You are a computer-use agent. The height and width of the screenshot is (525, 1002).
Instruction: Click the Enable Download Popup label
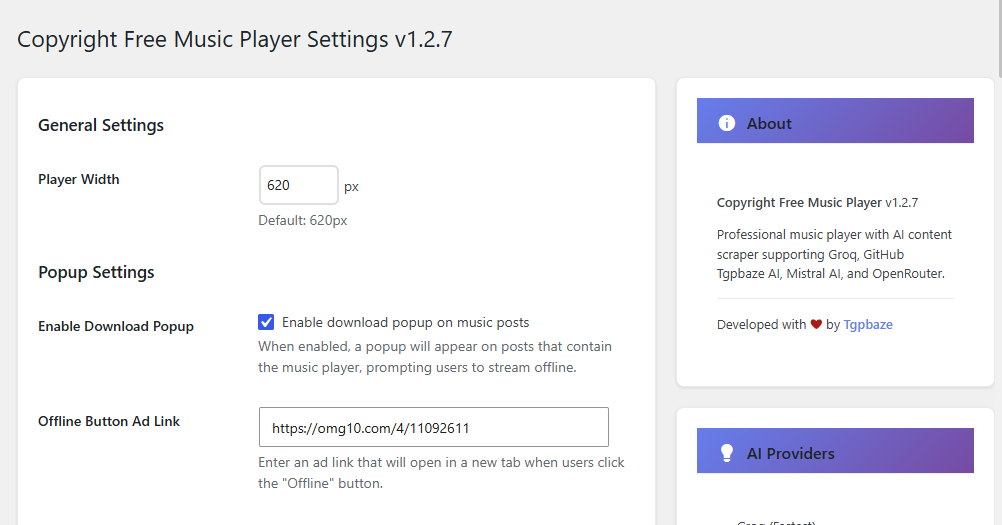click(116, 326)
